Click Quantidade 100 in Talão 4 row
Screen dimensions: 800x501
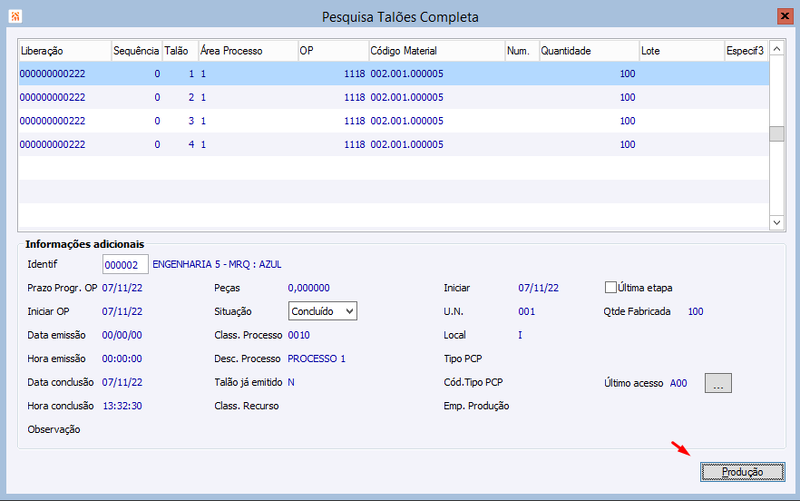tap(628, 144)
